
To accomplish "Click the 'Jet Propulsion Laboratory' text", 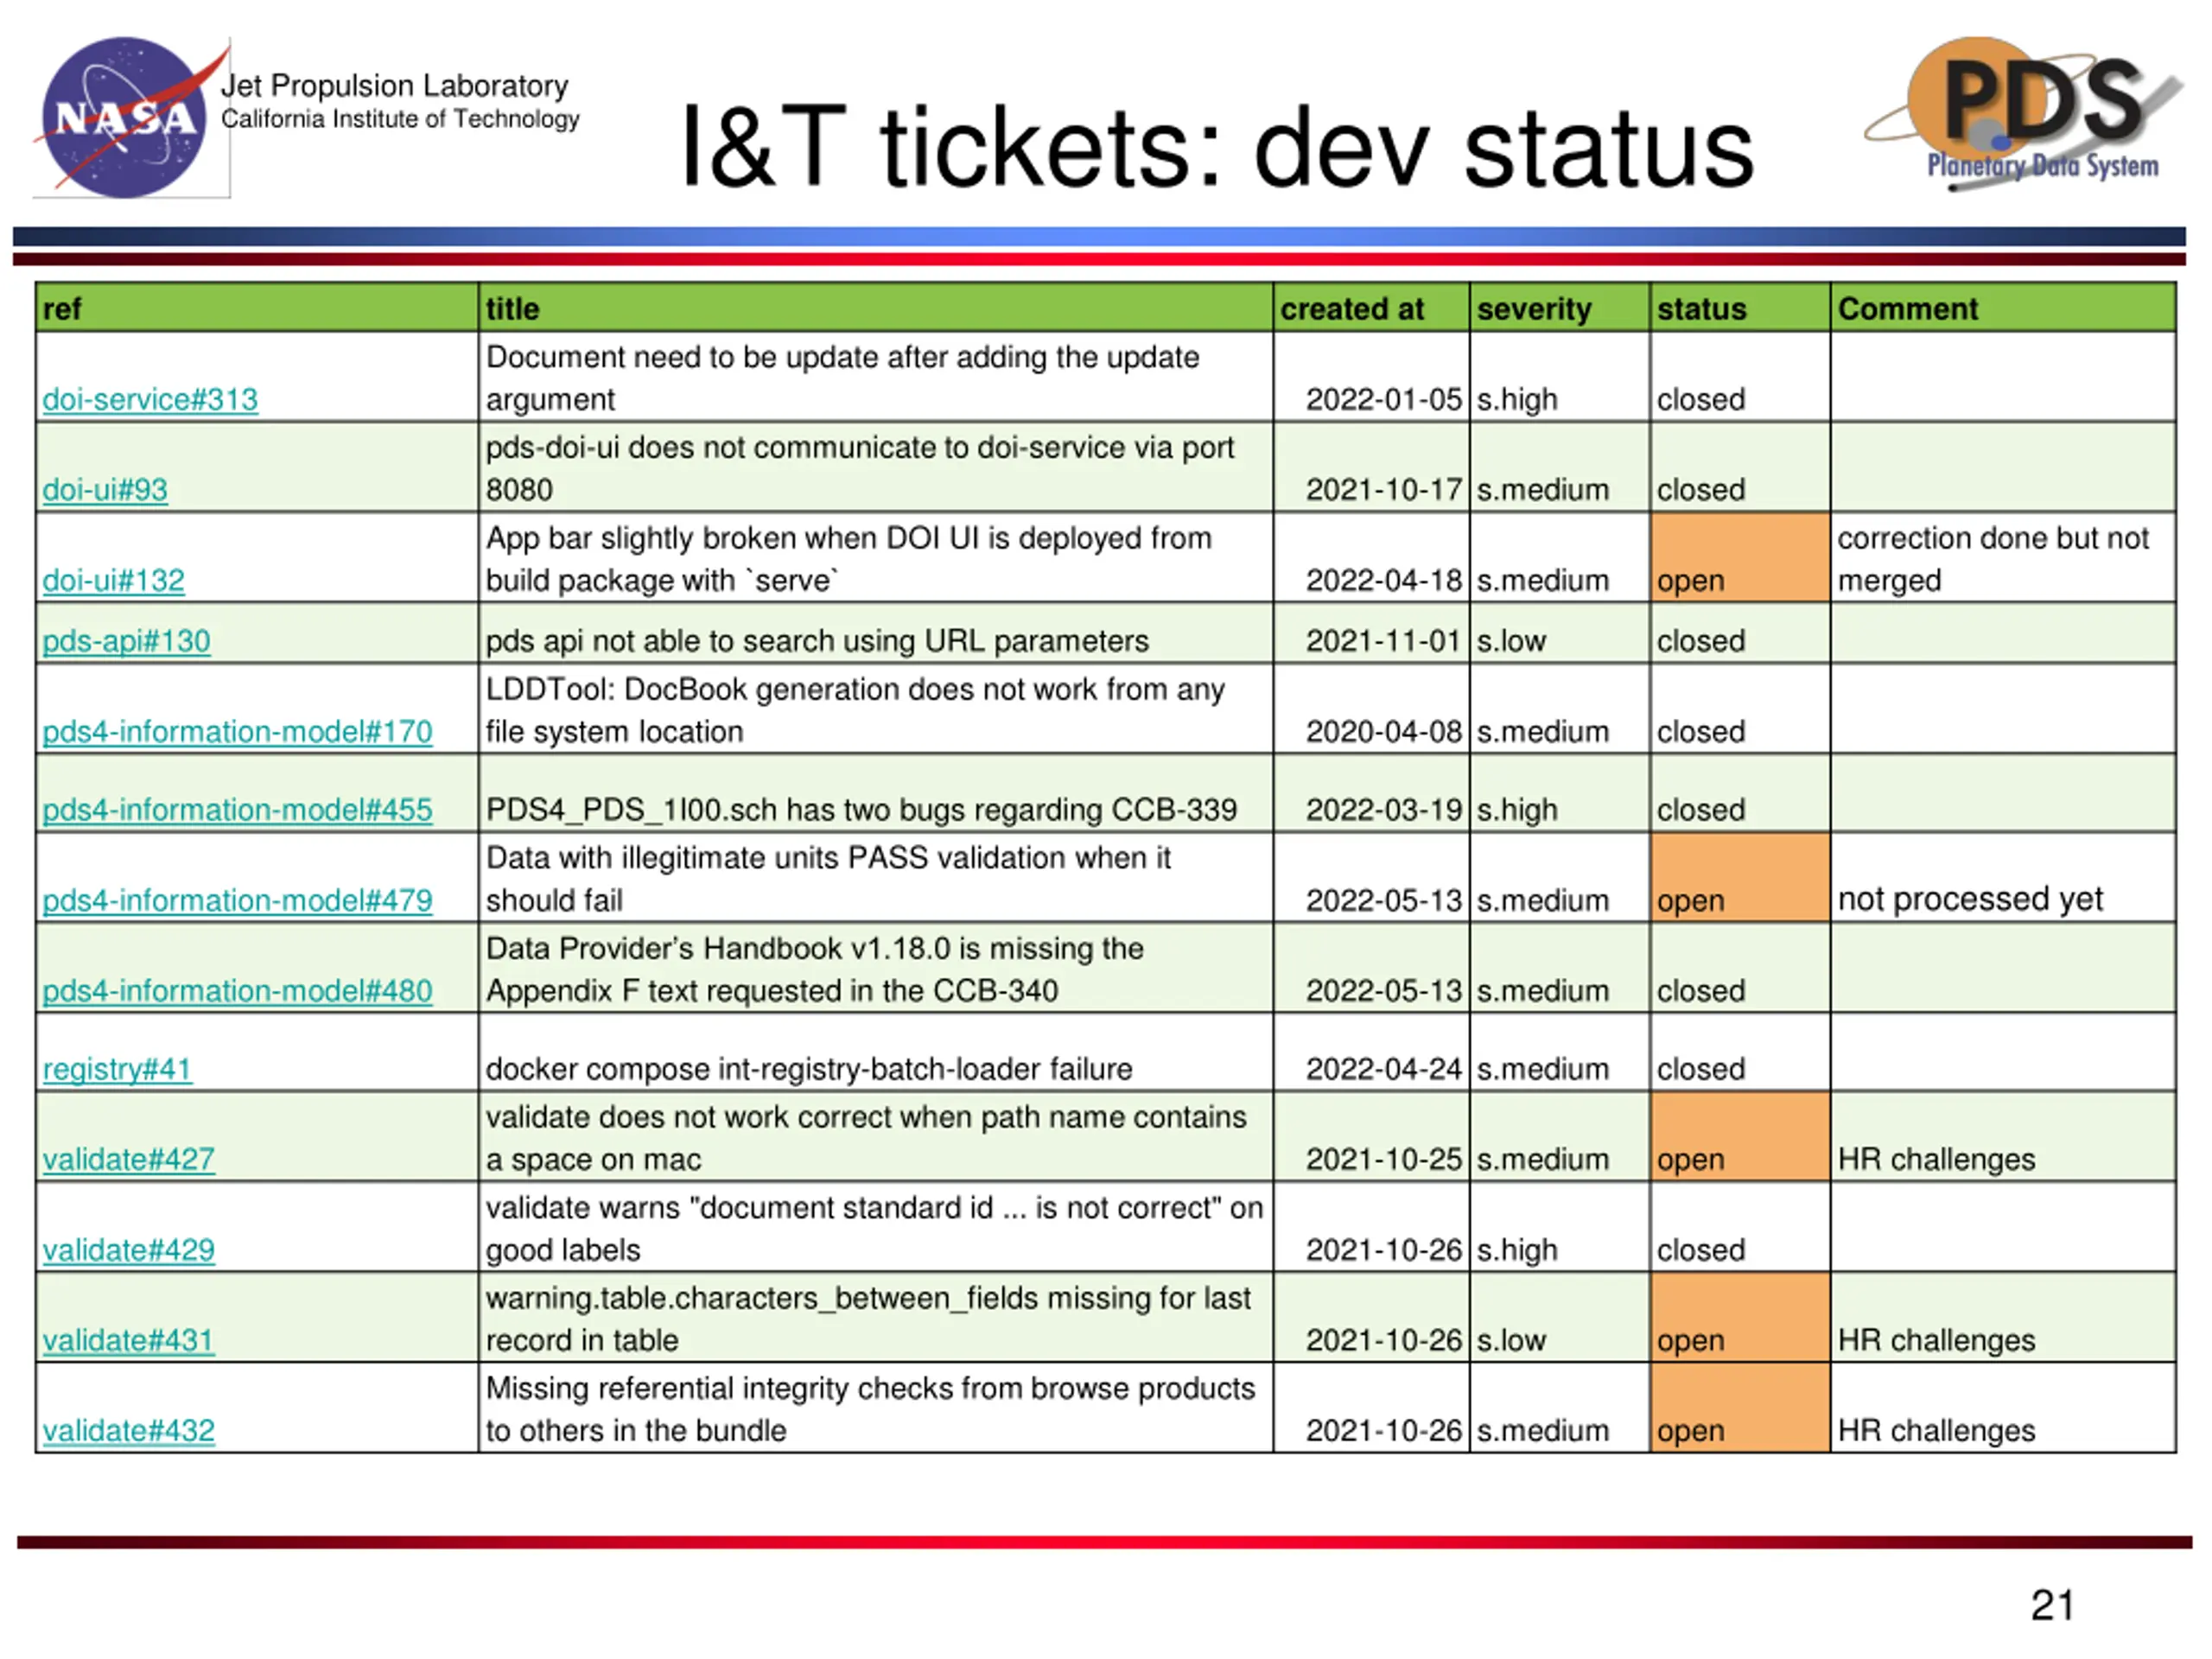I will [394, 86].
